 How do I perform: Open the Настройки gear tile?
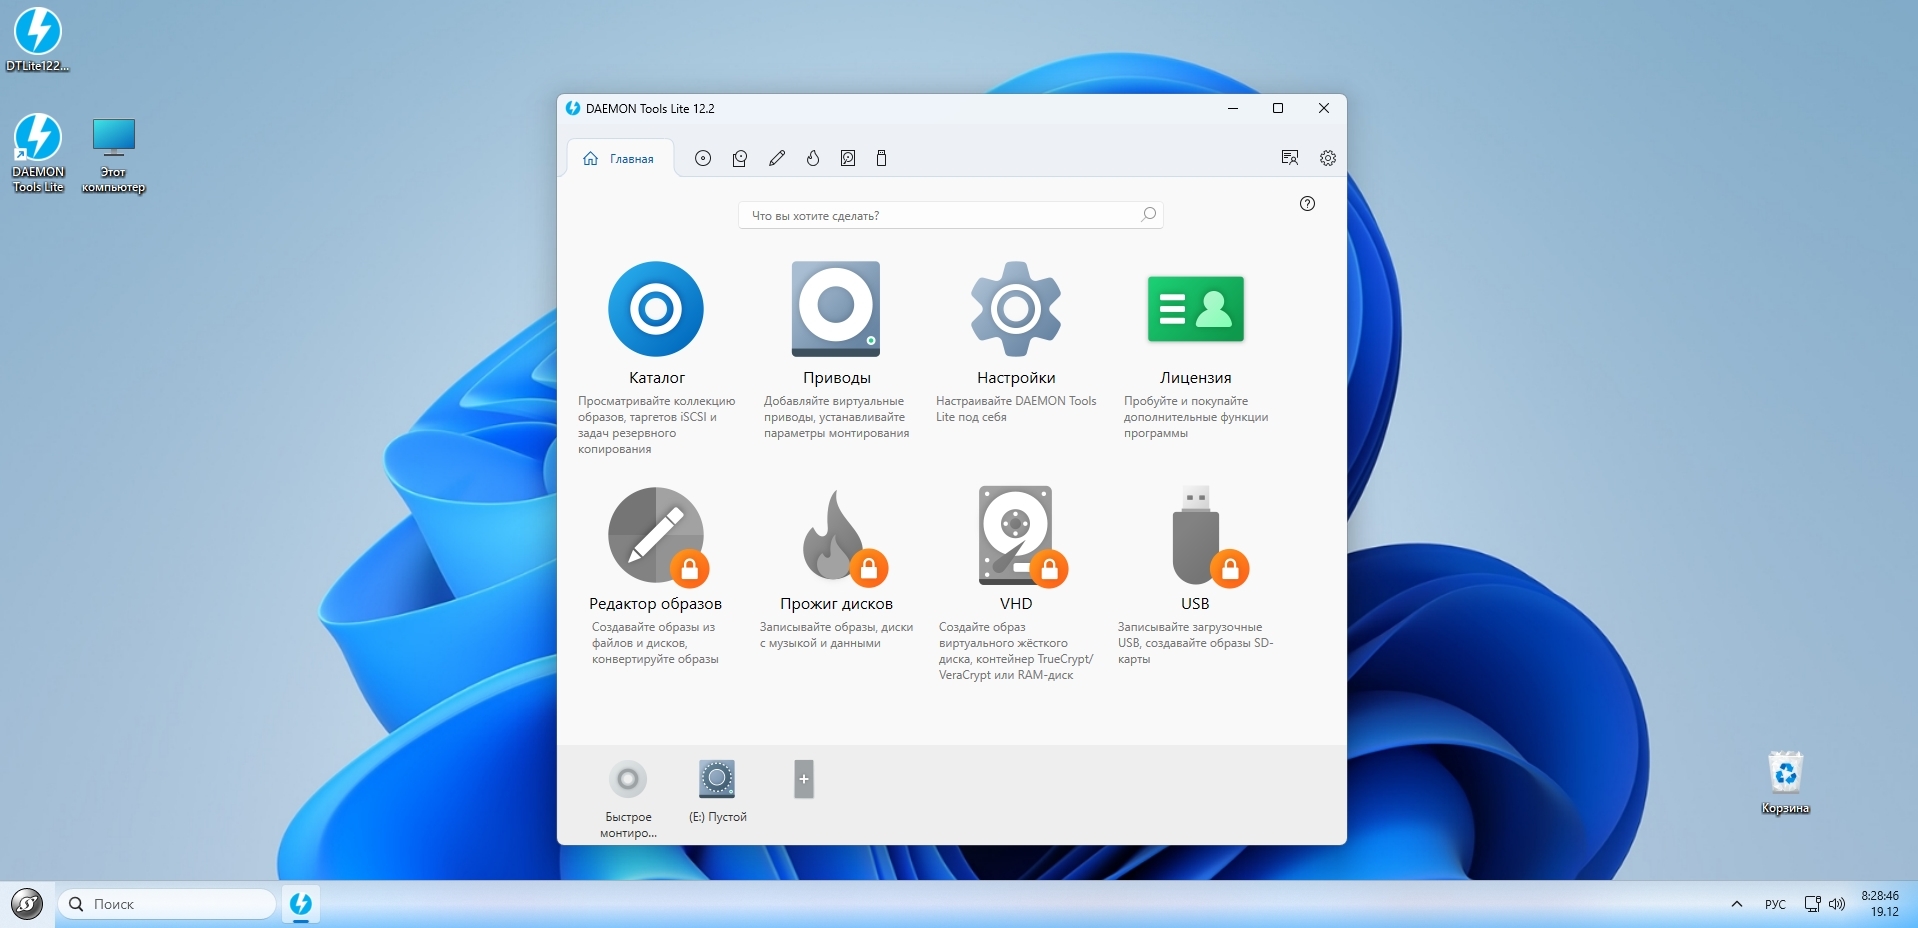[x=1016, y=309]
